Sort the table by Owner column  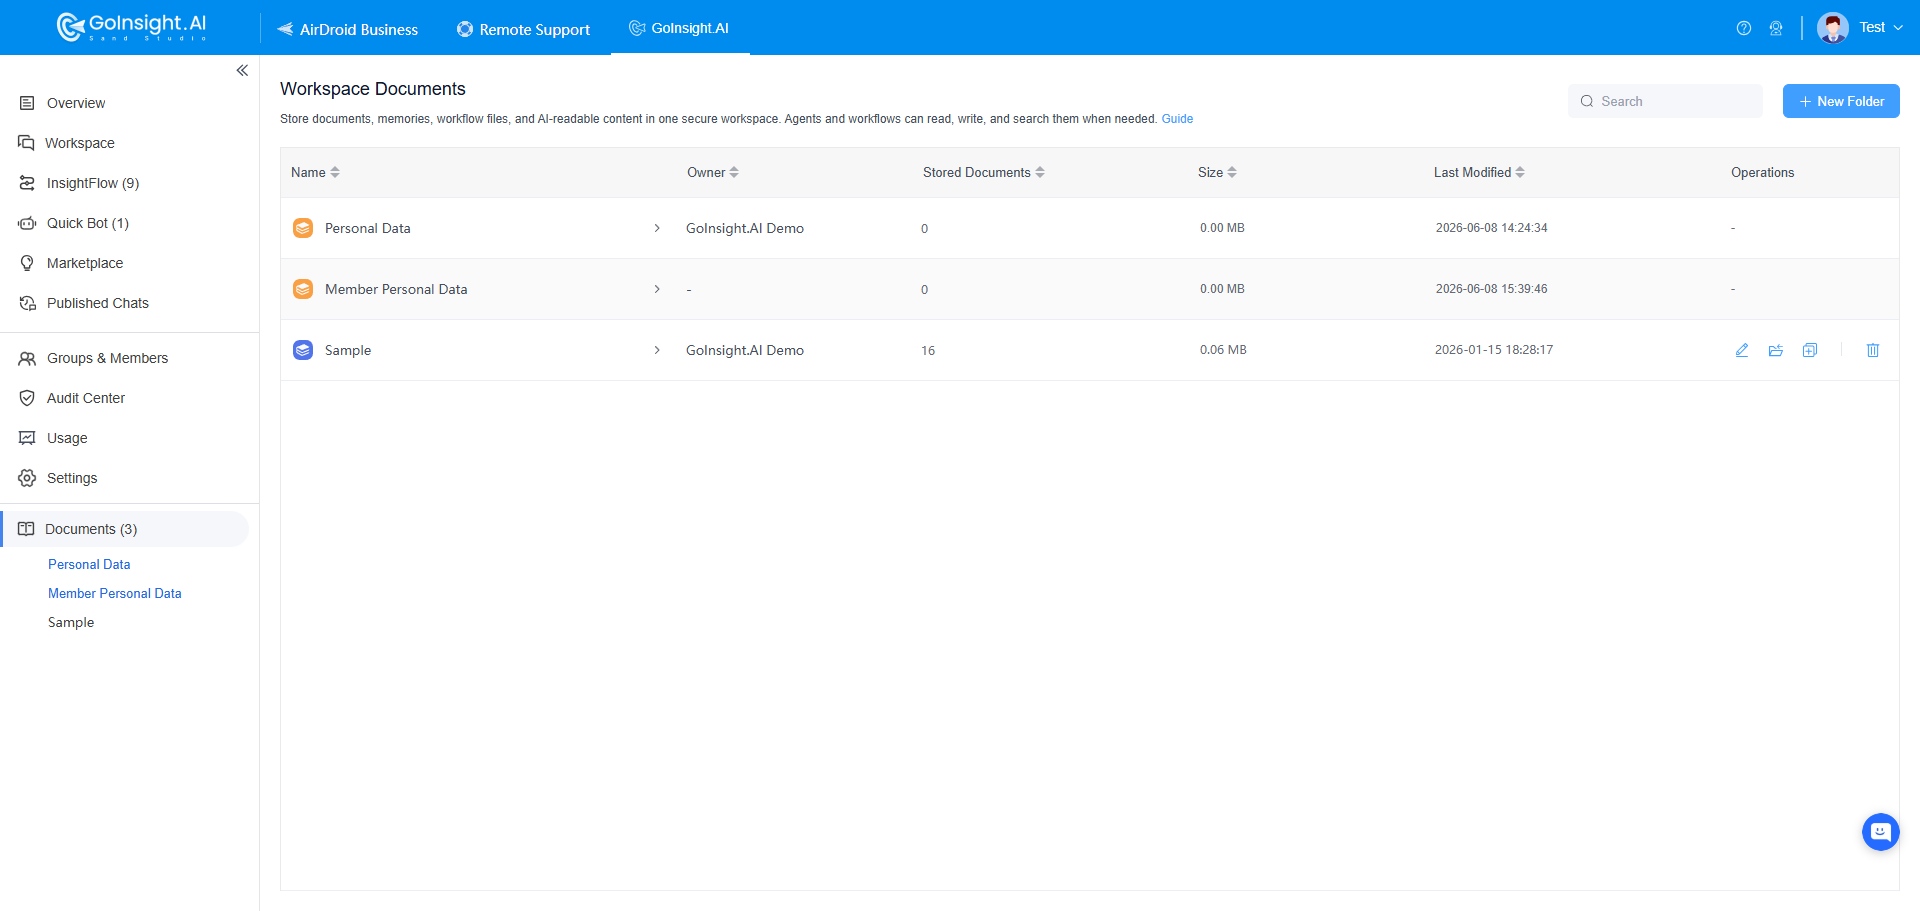[x=734, y=172]
